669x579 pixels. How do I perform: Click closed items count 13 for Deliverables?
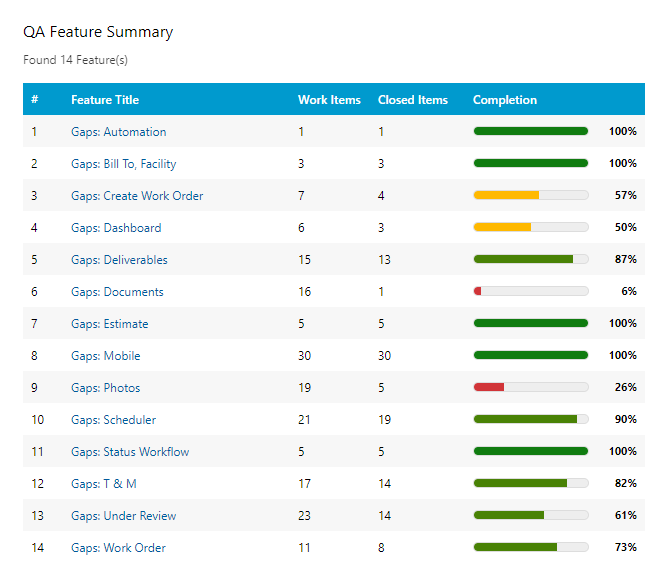384,260
